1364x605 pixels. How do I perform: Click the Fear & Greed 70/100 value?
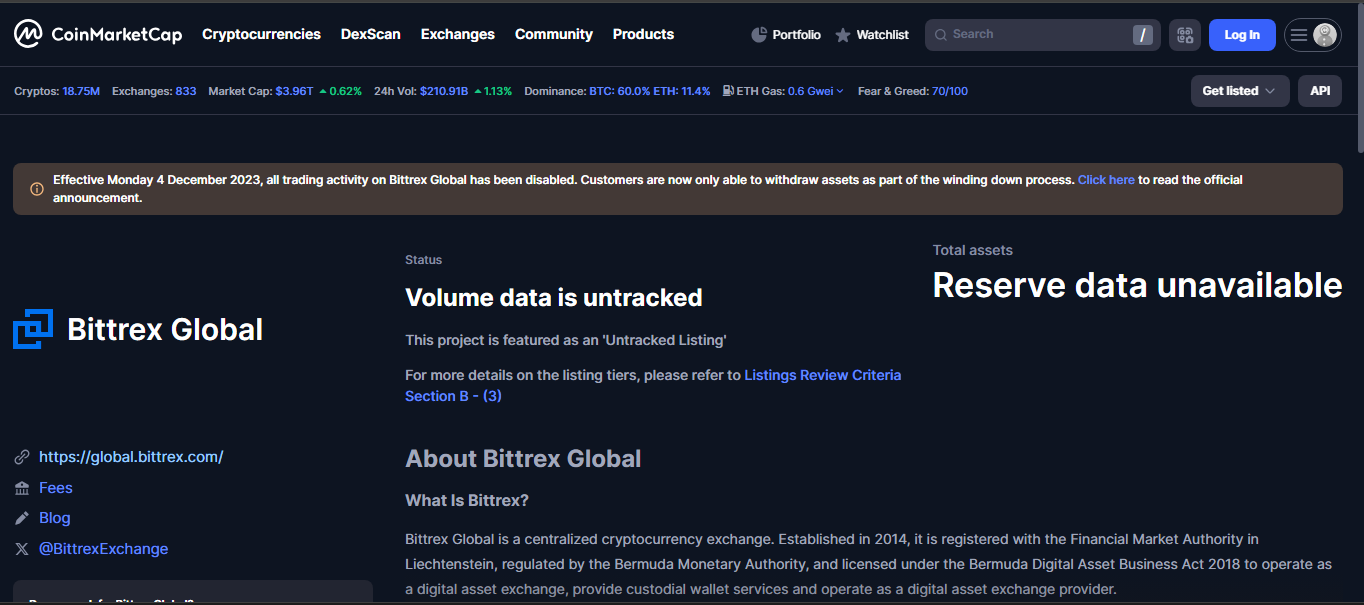[x=950, y=91]
